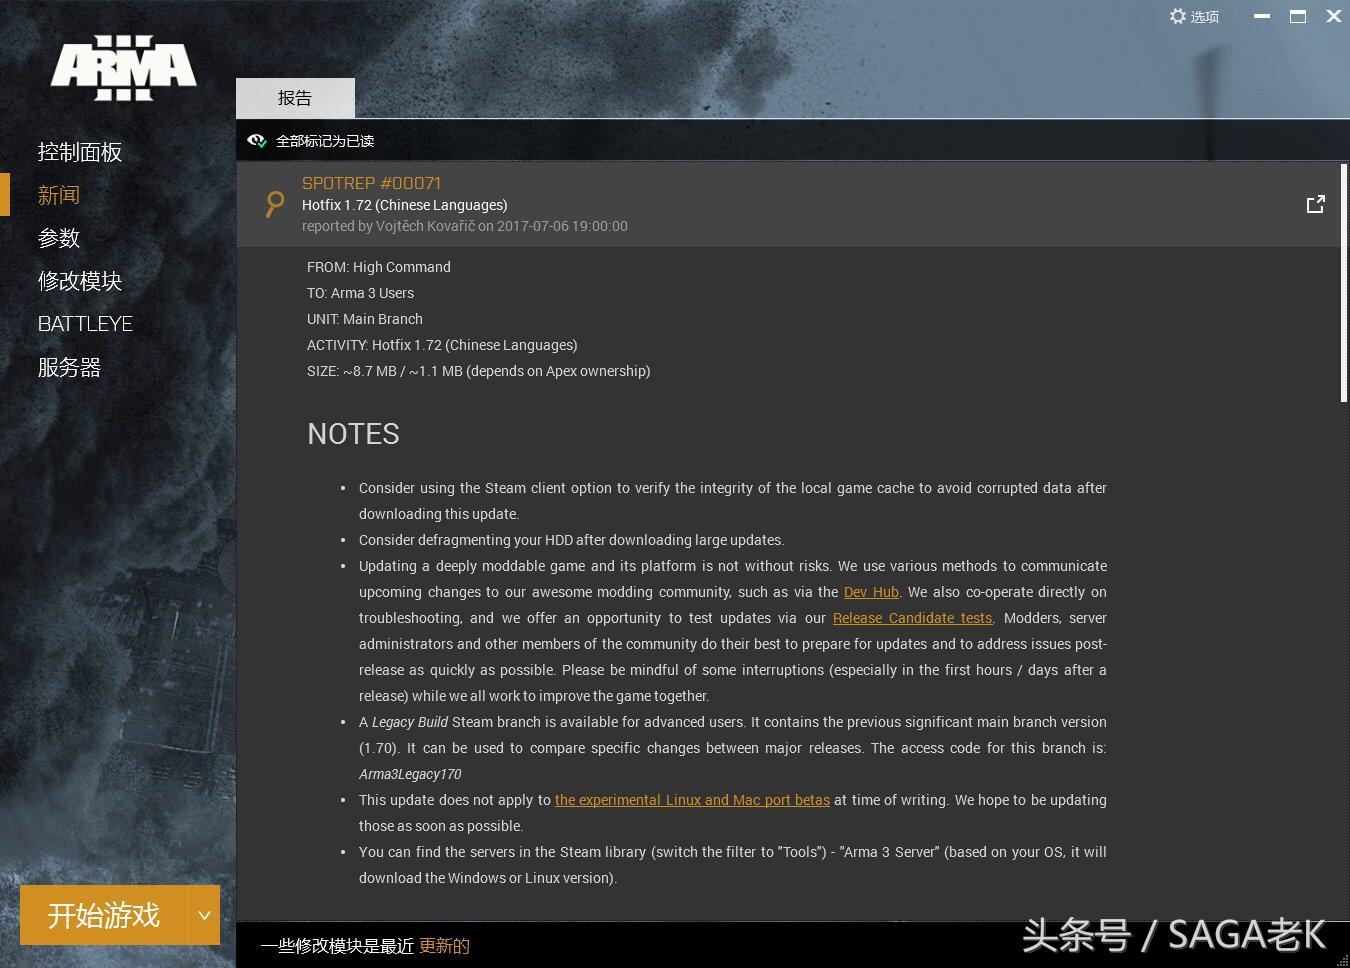Image resolution: width=1350 pixels, height=968 pixels.
Task: Open the 服务器 servers section
Action: click(x=69, y=367)
